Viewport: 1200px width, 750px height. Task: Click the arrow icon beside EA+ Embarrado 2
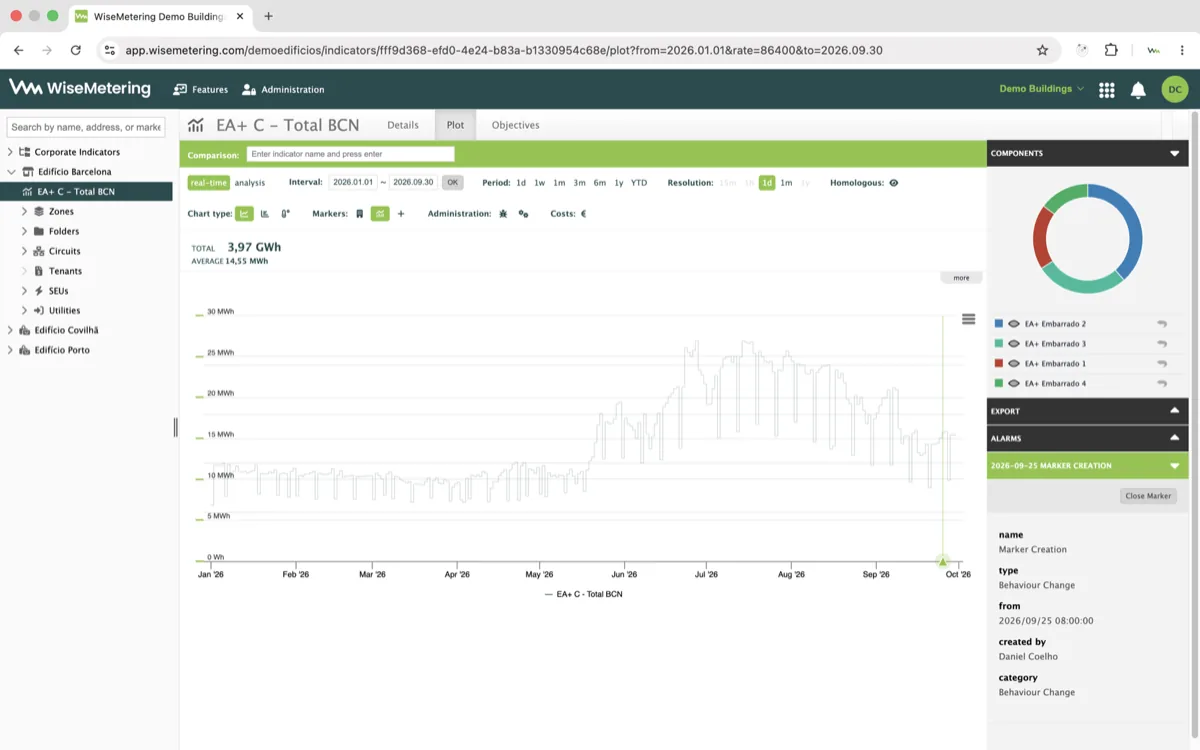1162,324
